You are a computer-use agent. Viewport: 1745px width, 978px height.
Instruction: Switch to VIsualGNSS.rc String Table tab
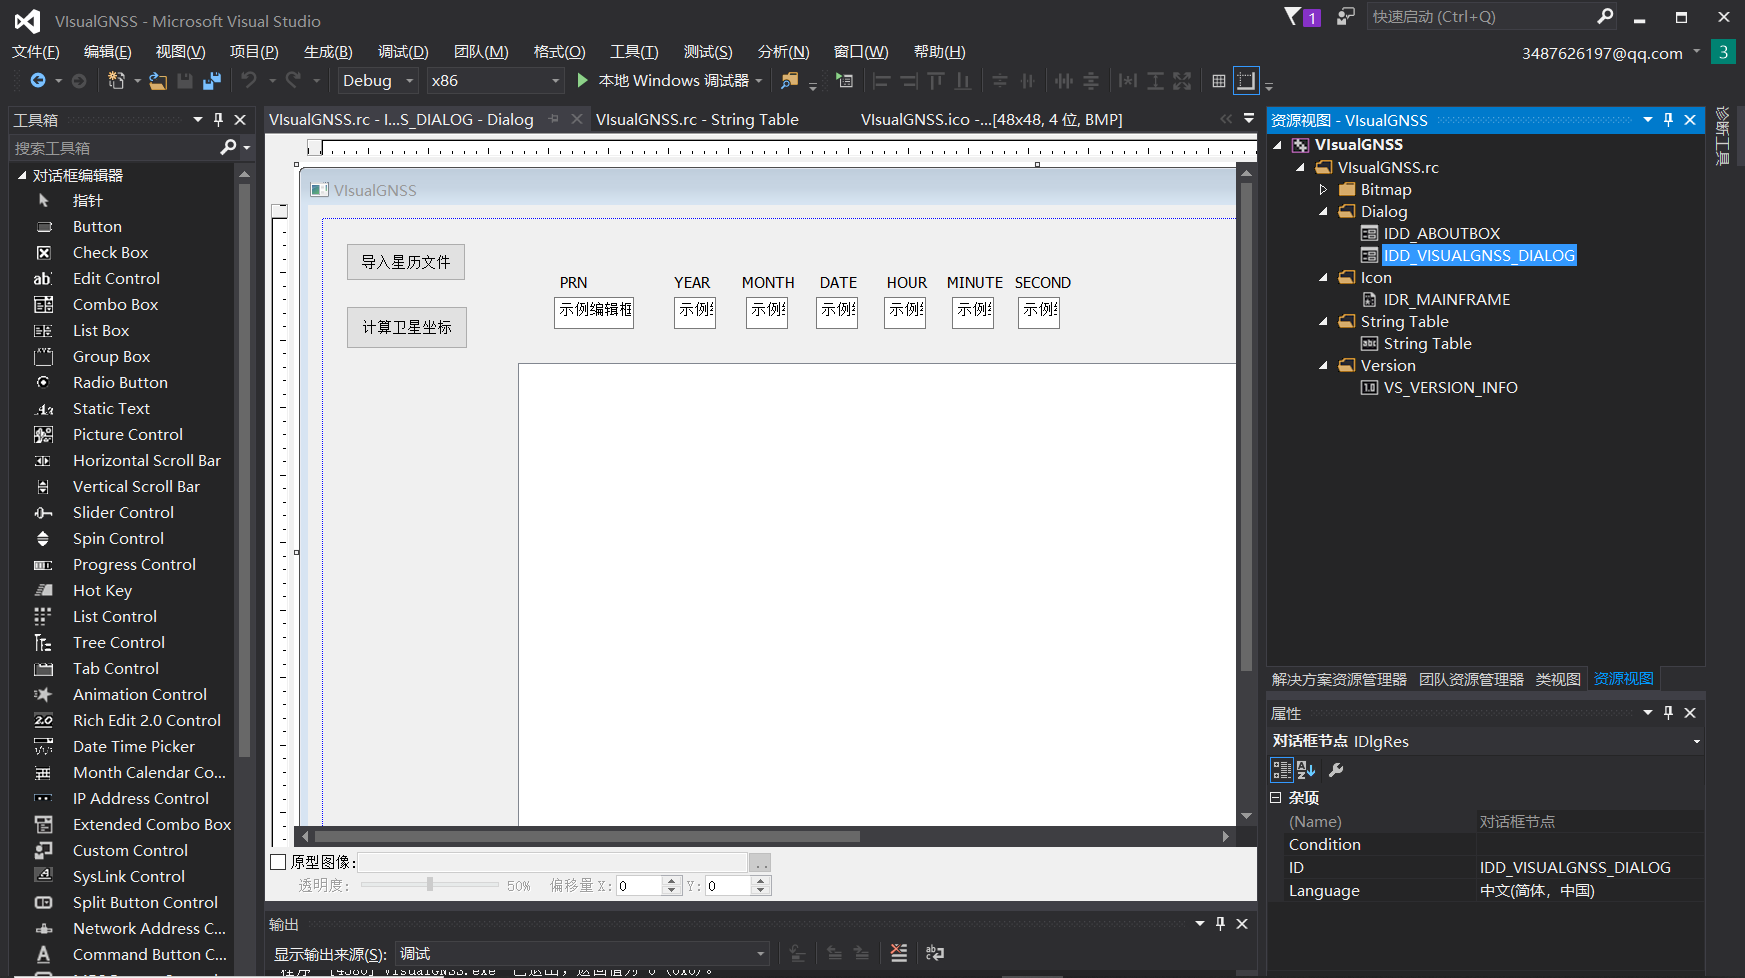click(697, 120)
